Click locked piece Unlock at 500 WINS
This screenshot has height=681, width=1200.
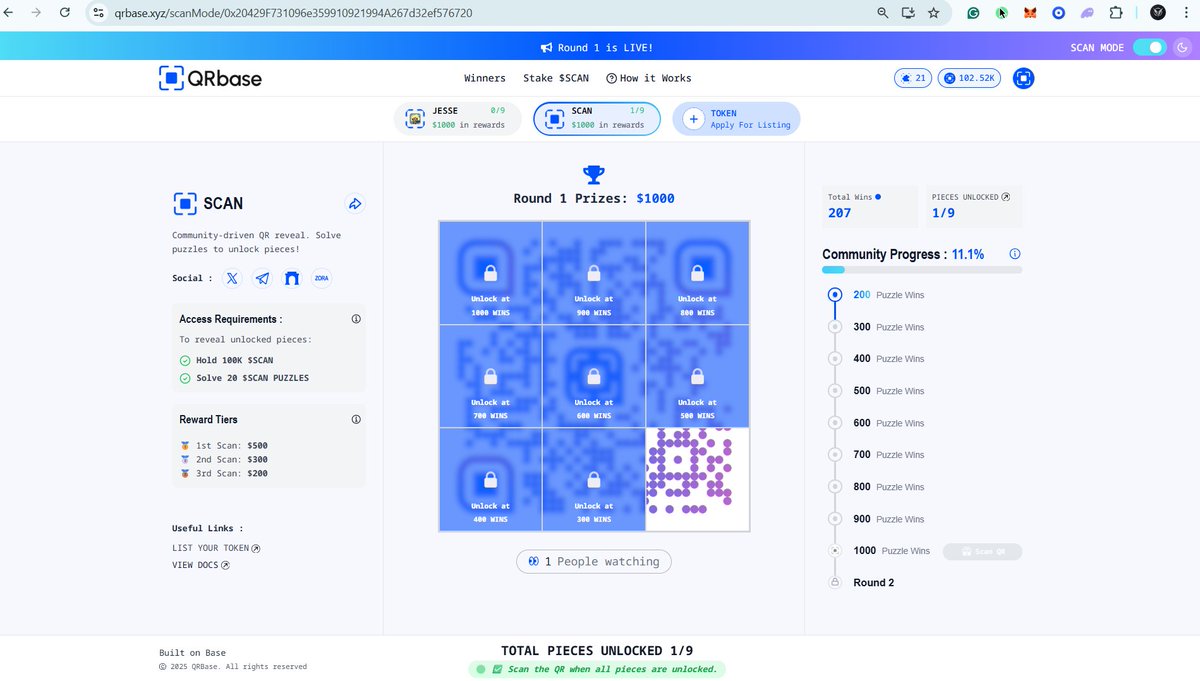(x=697, y=377)
